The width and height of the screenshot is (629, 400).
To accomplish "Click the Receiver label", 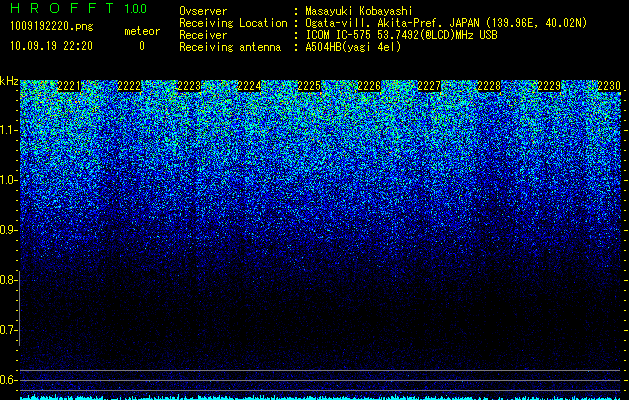I will 203,35.
